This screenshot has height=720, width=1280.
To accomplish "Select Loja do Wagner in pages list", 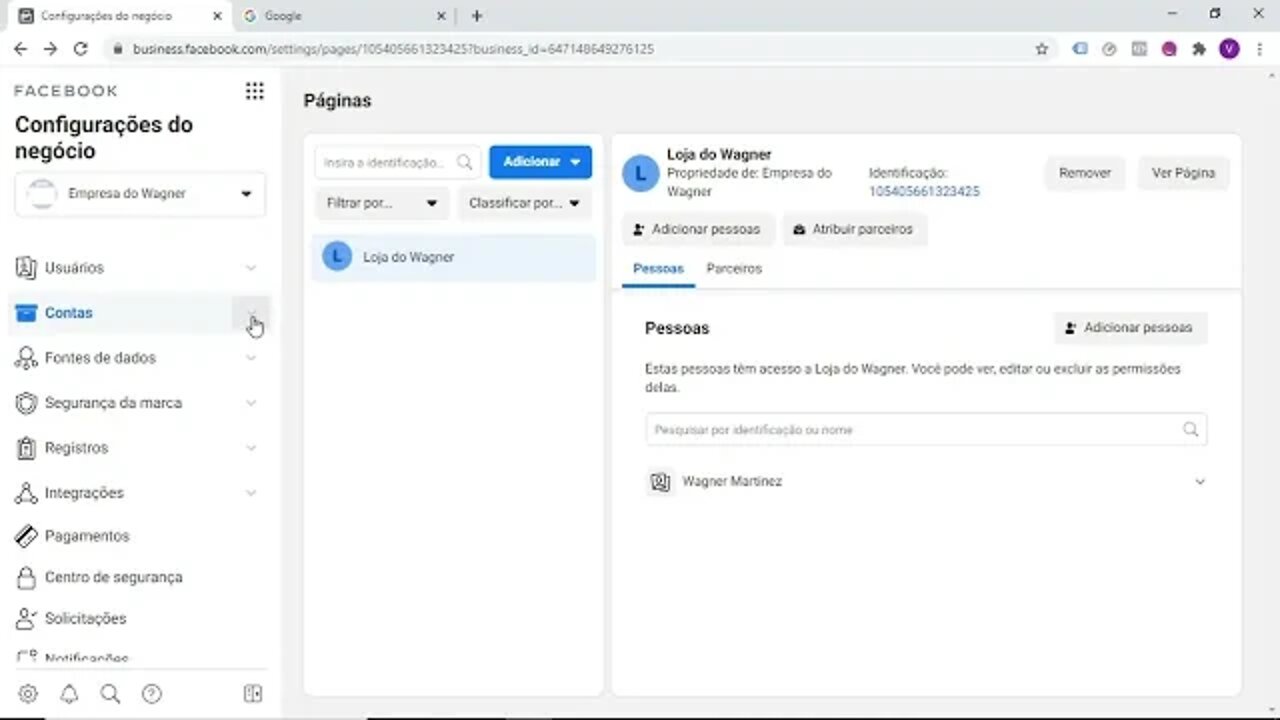I will 454,257.
